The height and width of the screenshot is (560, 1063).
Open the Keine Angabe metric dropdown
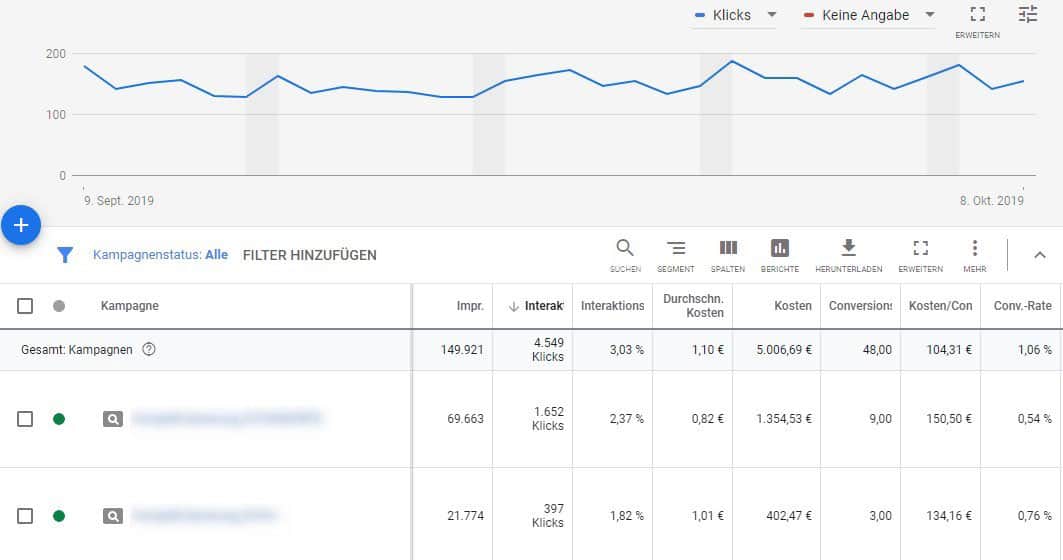[868, 15]
